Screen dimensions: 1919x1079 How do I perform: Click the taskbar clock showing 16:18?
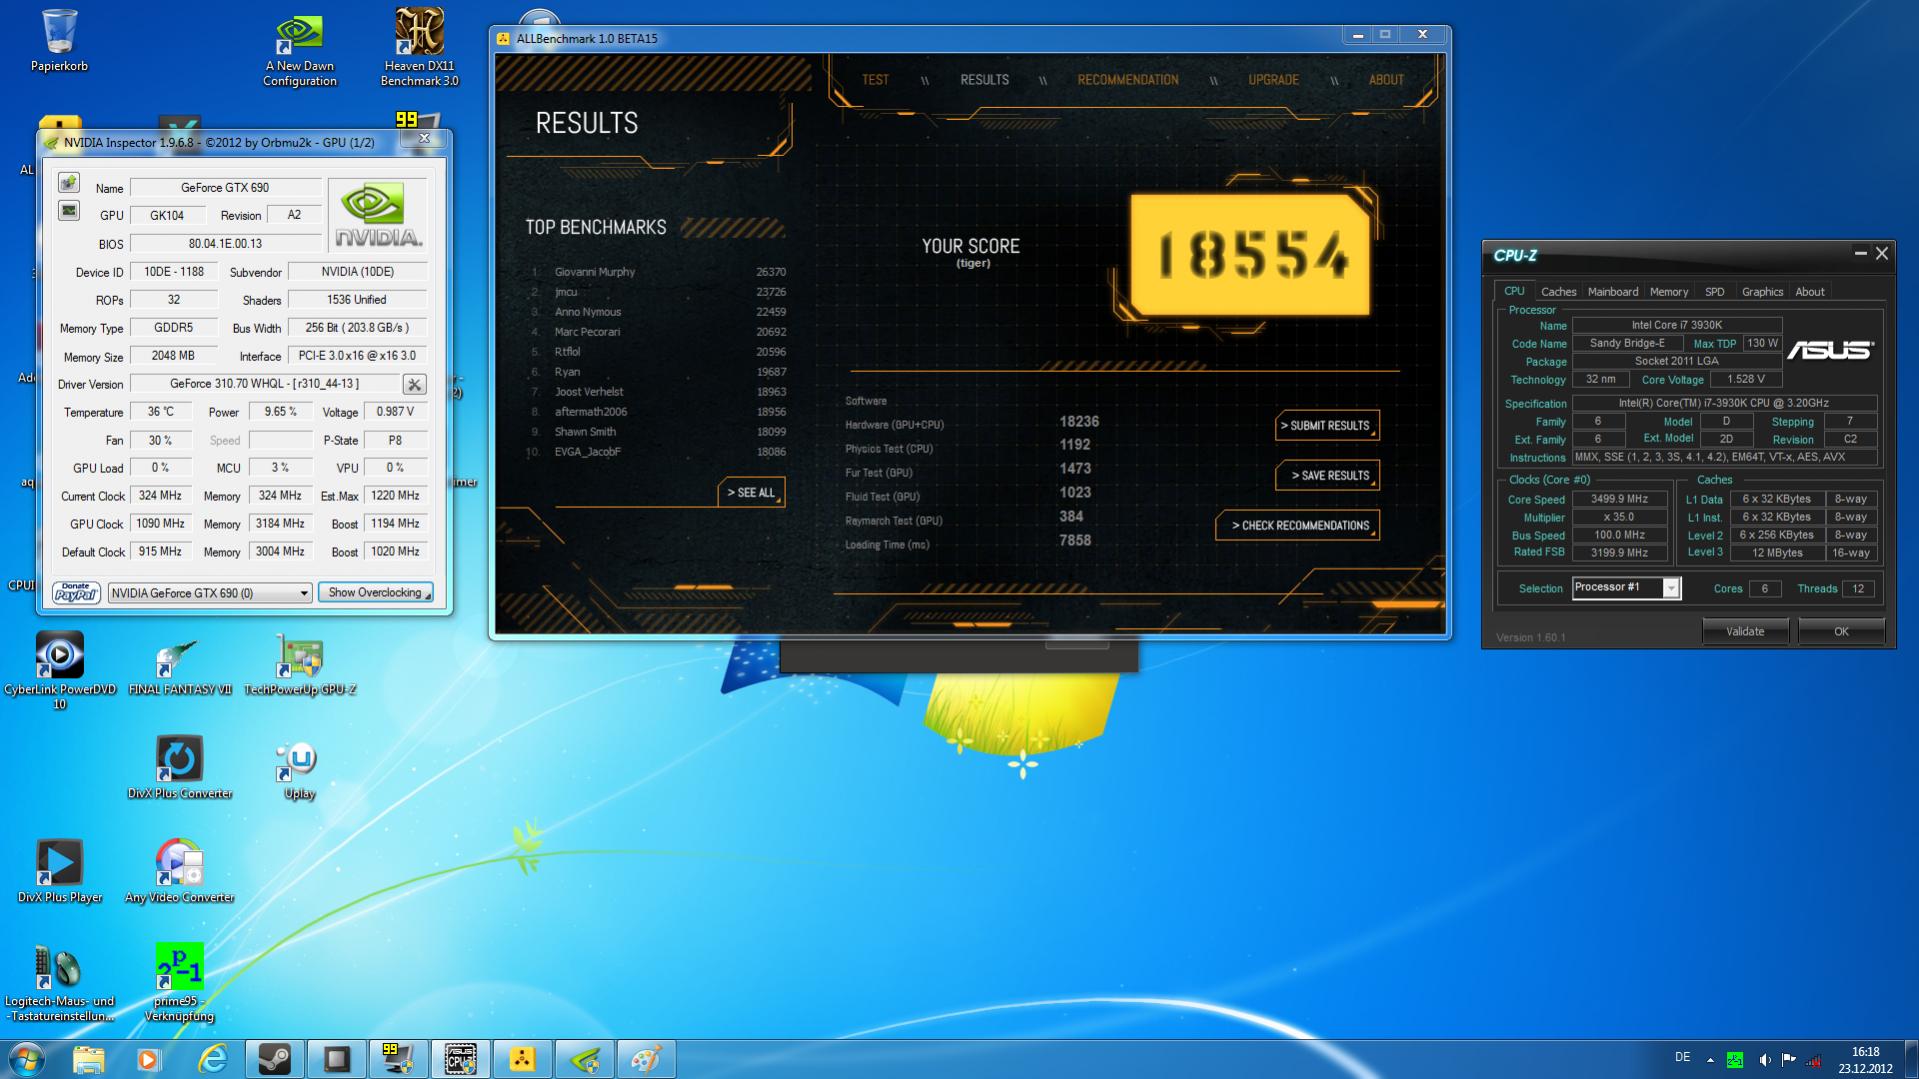(x=1865, y=1060)
